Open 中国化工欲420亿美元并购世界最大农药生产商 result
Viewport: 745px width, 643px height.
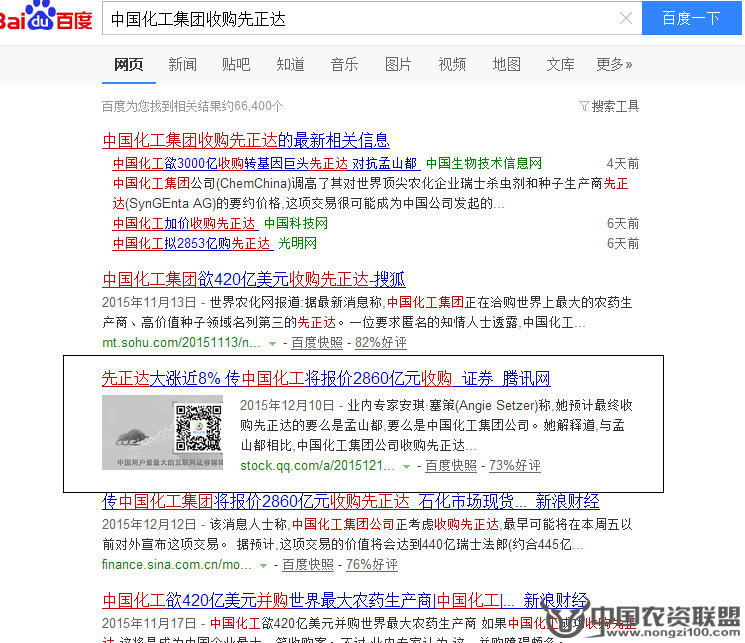345,601
